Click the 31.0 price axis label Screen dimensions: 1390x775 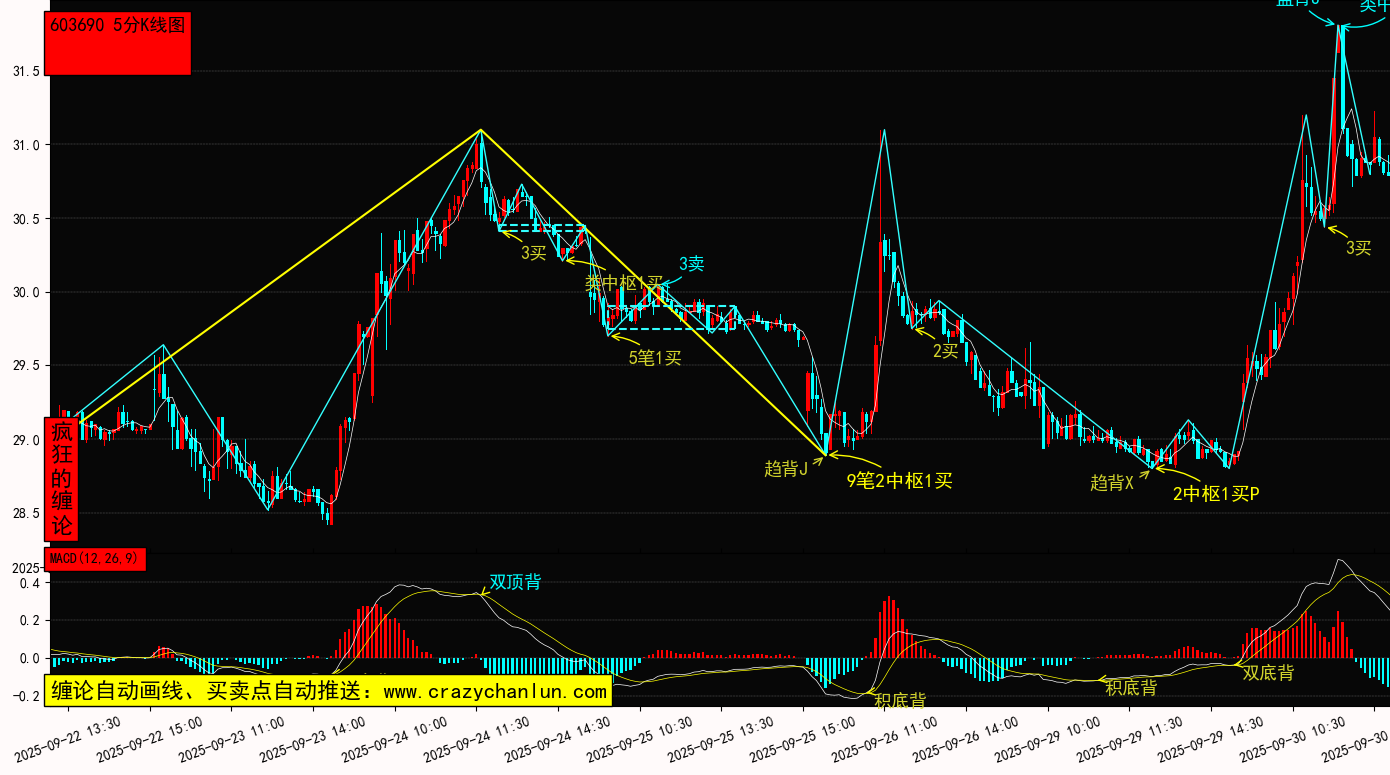26,145
